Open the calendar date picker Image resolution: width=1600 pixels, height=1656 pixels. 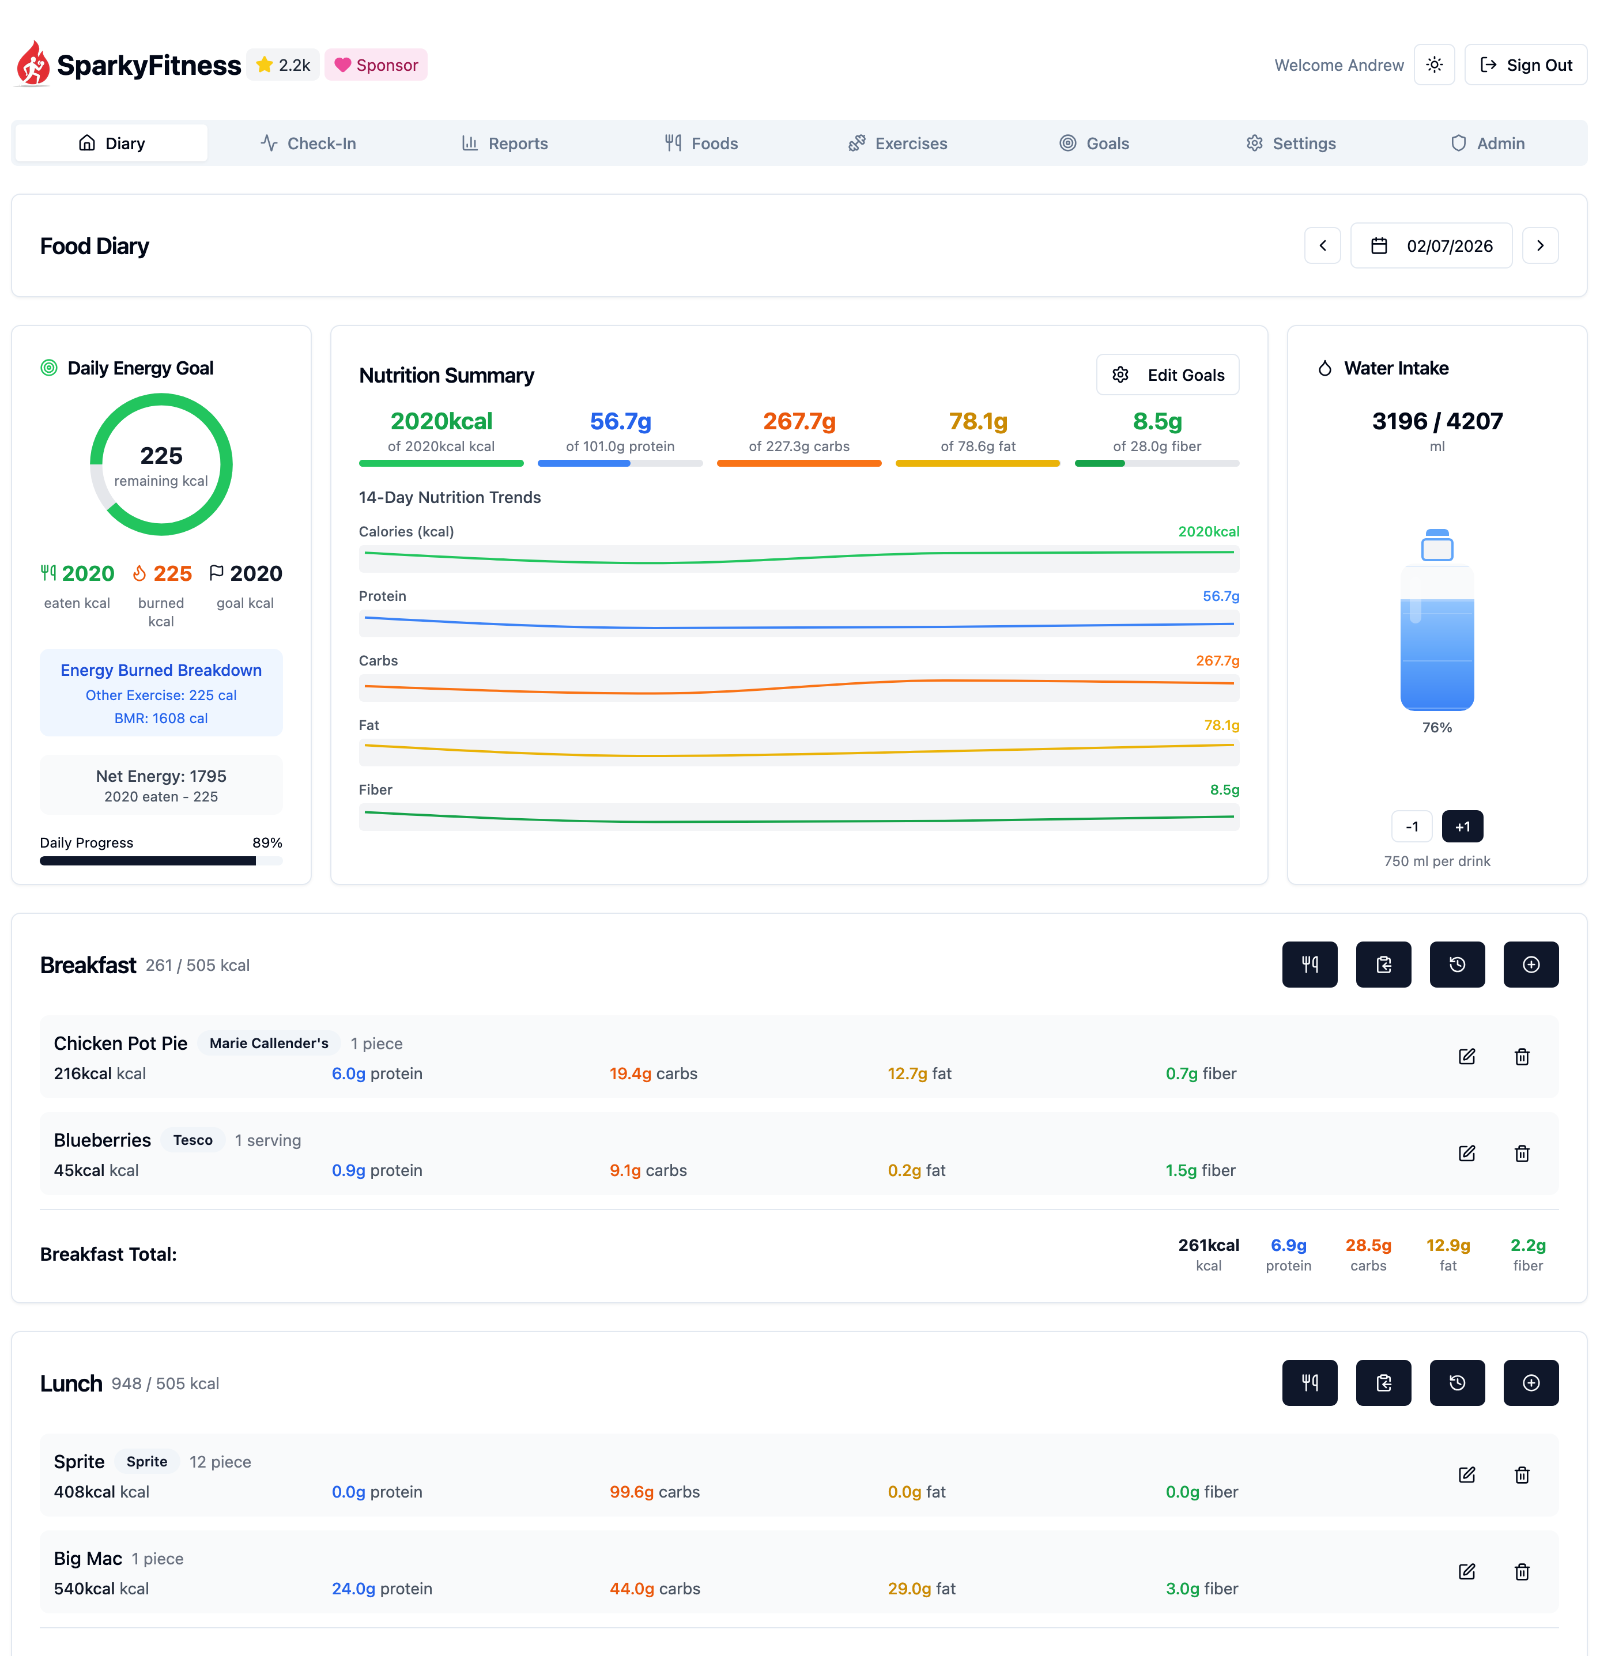(1431, 245)
